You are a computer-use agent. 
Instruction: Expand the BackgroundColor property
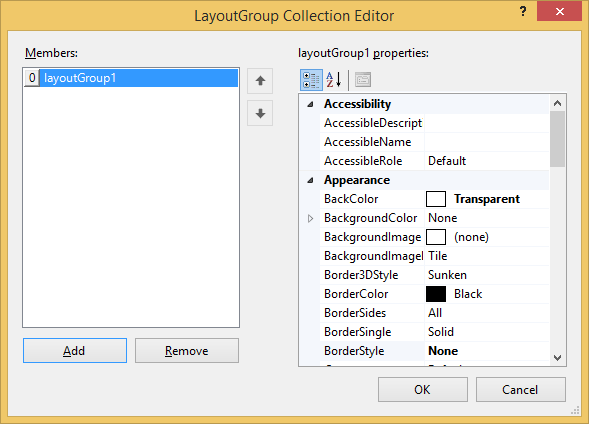[310, 218]
